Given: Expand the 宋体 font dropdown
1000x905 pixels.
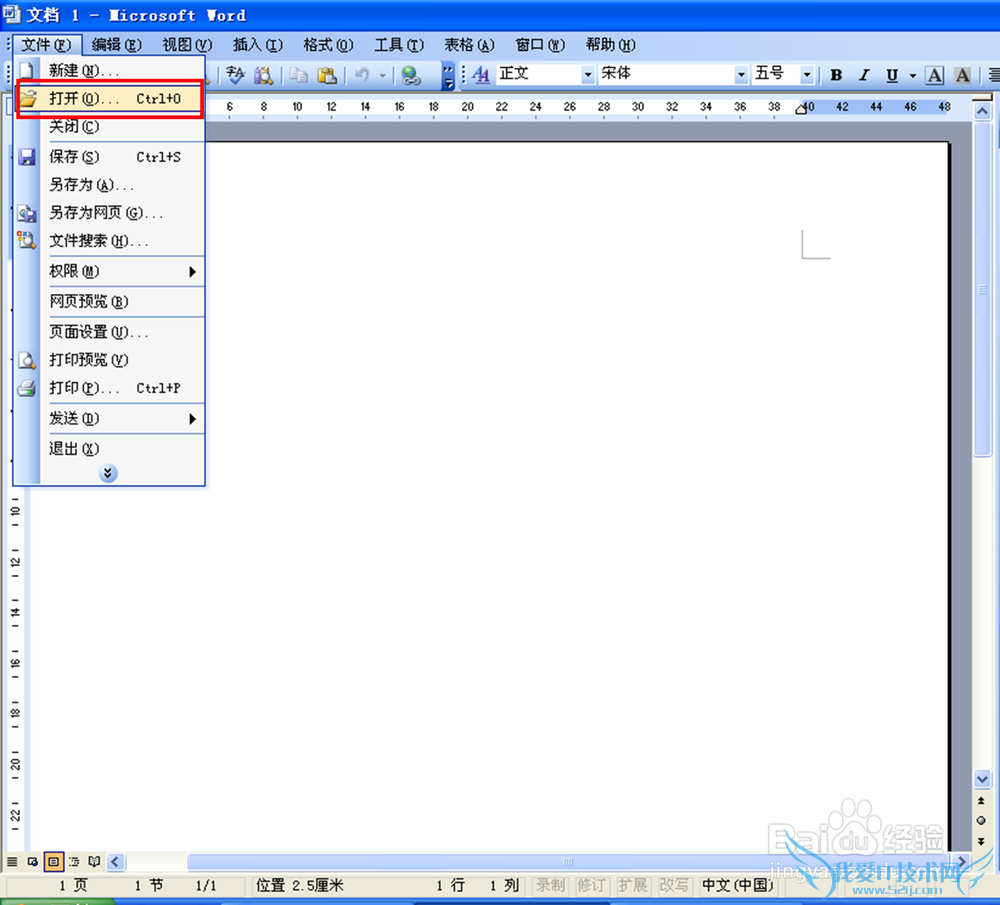Looking at the screenshot, I should pyautogui.click(x=741, y=75).
